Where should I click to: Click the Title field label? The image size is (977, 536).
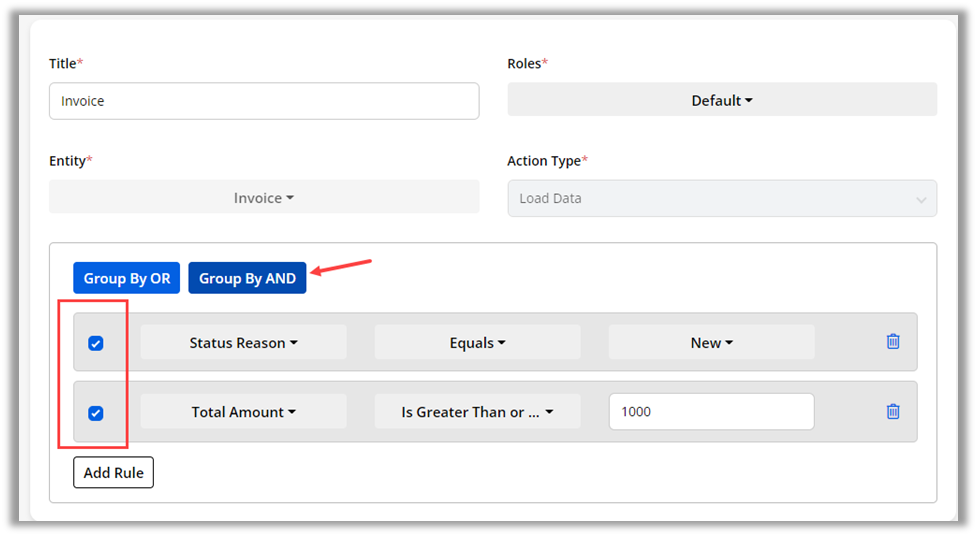63,63
